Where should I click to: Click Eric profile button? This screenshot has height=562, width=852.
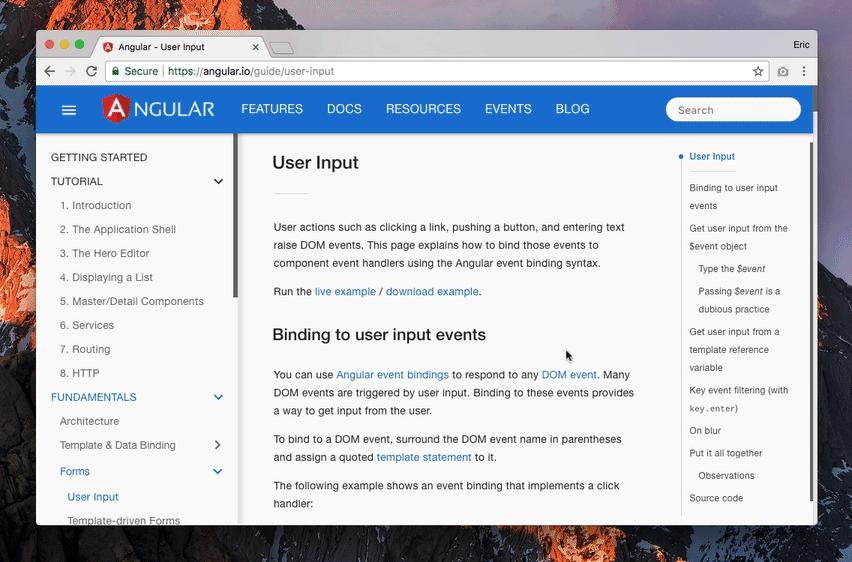801,45
